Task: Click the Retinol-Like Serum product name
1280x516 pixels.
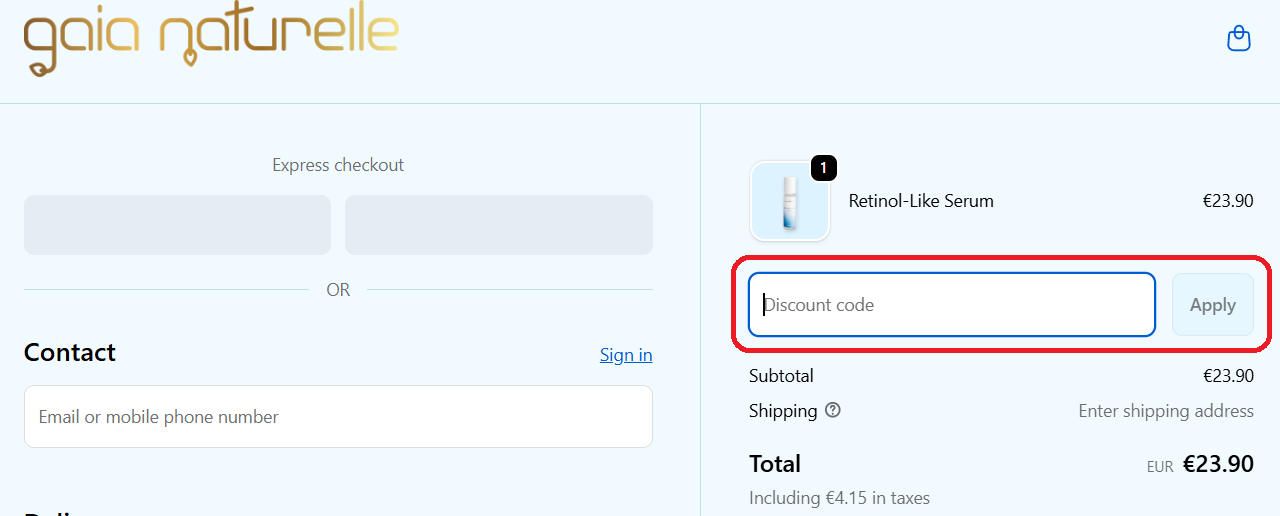Action: click(x=921, y=201)
